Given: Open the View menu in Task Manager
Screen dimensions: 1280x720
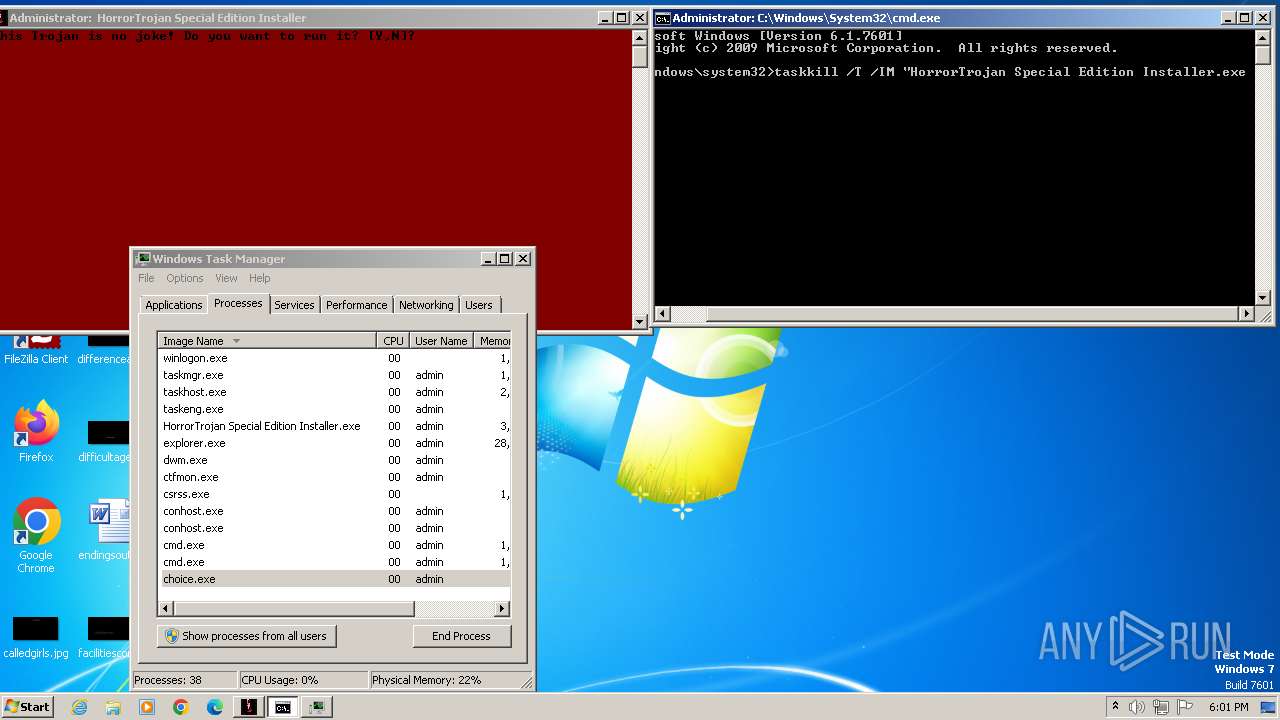Looking at the screenshot, I should tap(226, 278).
